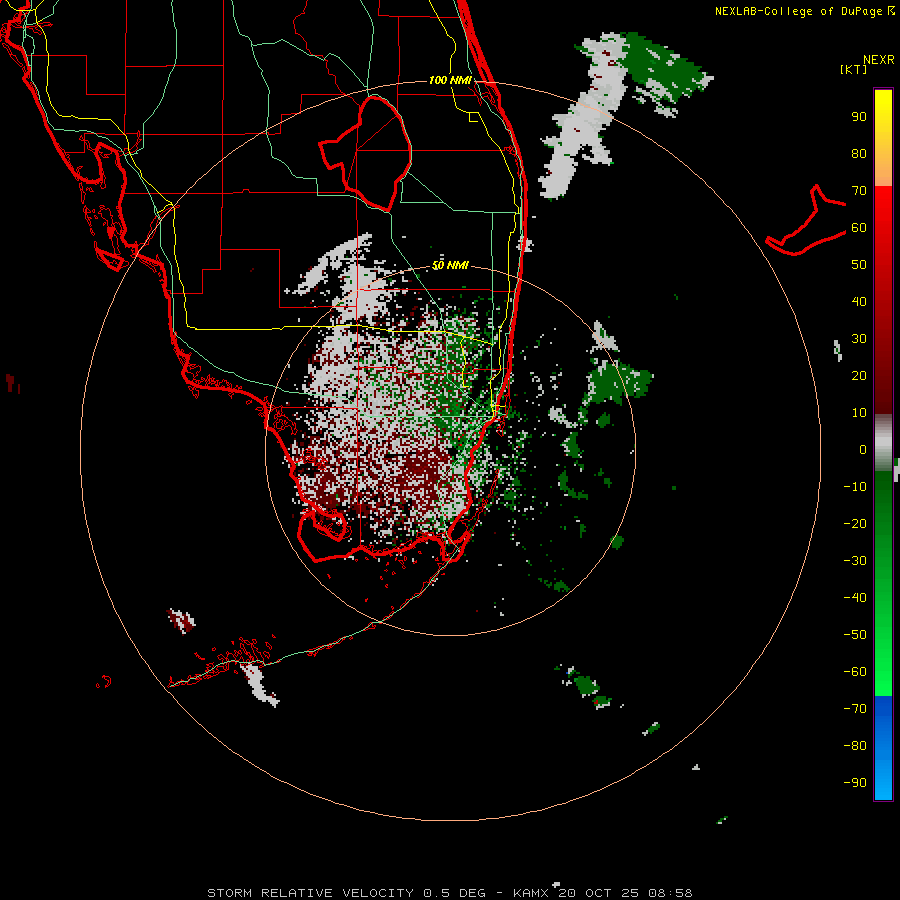Screen dimensions: 900x900
Task: Click the '-80' value on the velocity scale
Action: 855,746
